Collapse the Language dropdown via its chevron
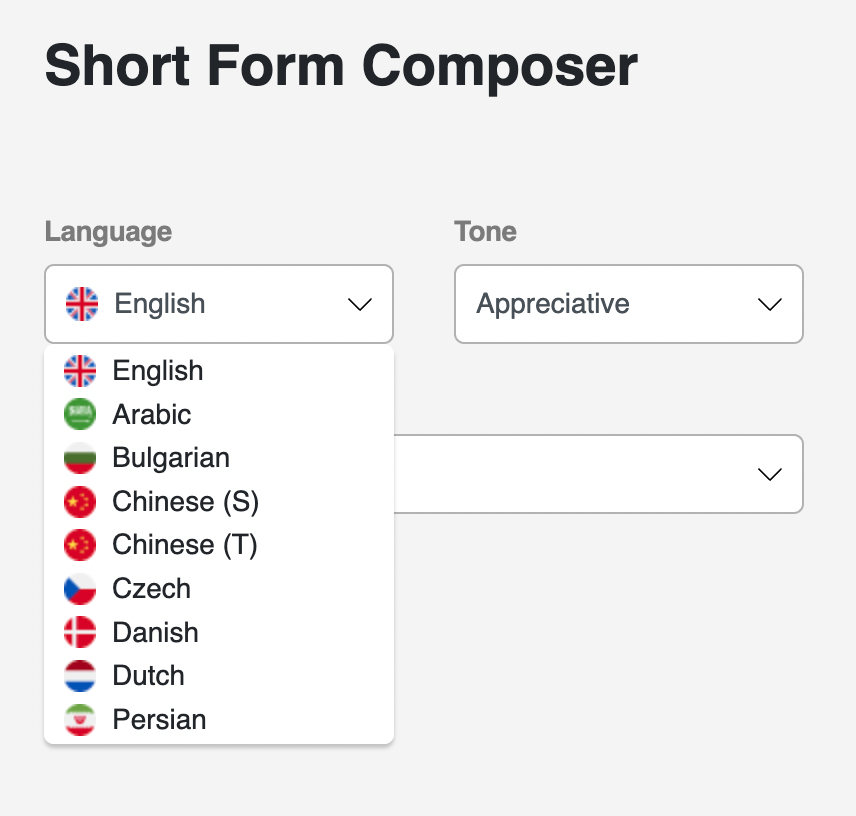 pos(360,304)
